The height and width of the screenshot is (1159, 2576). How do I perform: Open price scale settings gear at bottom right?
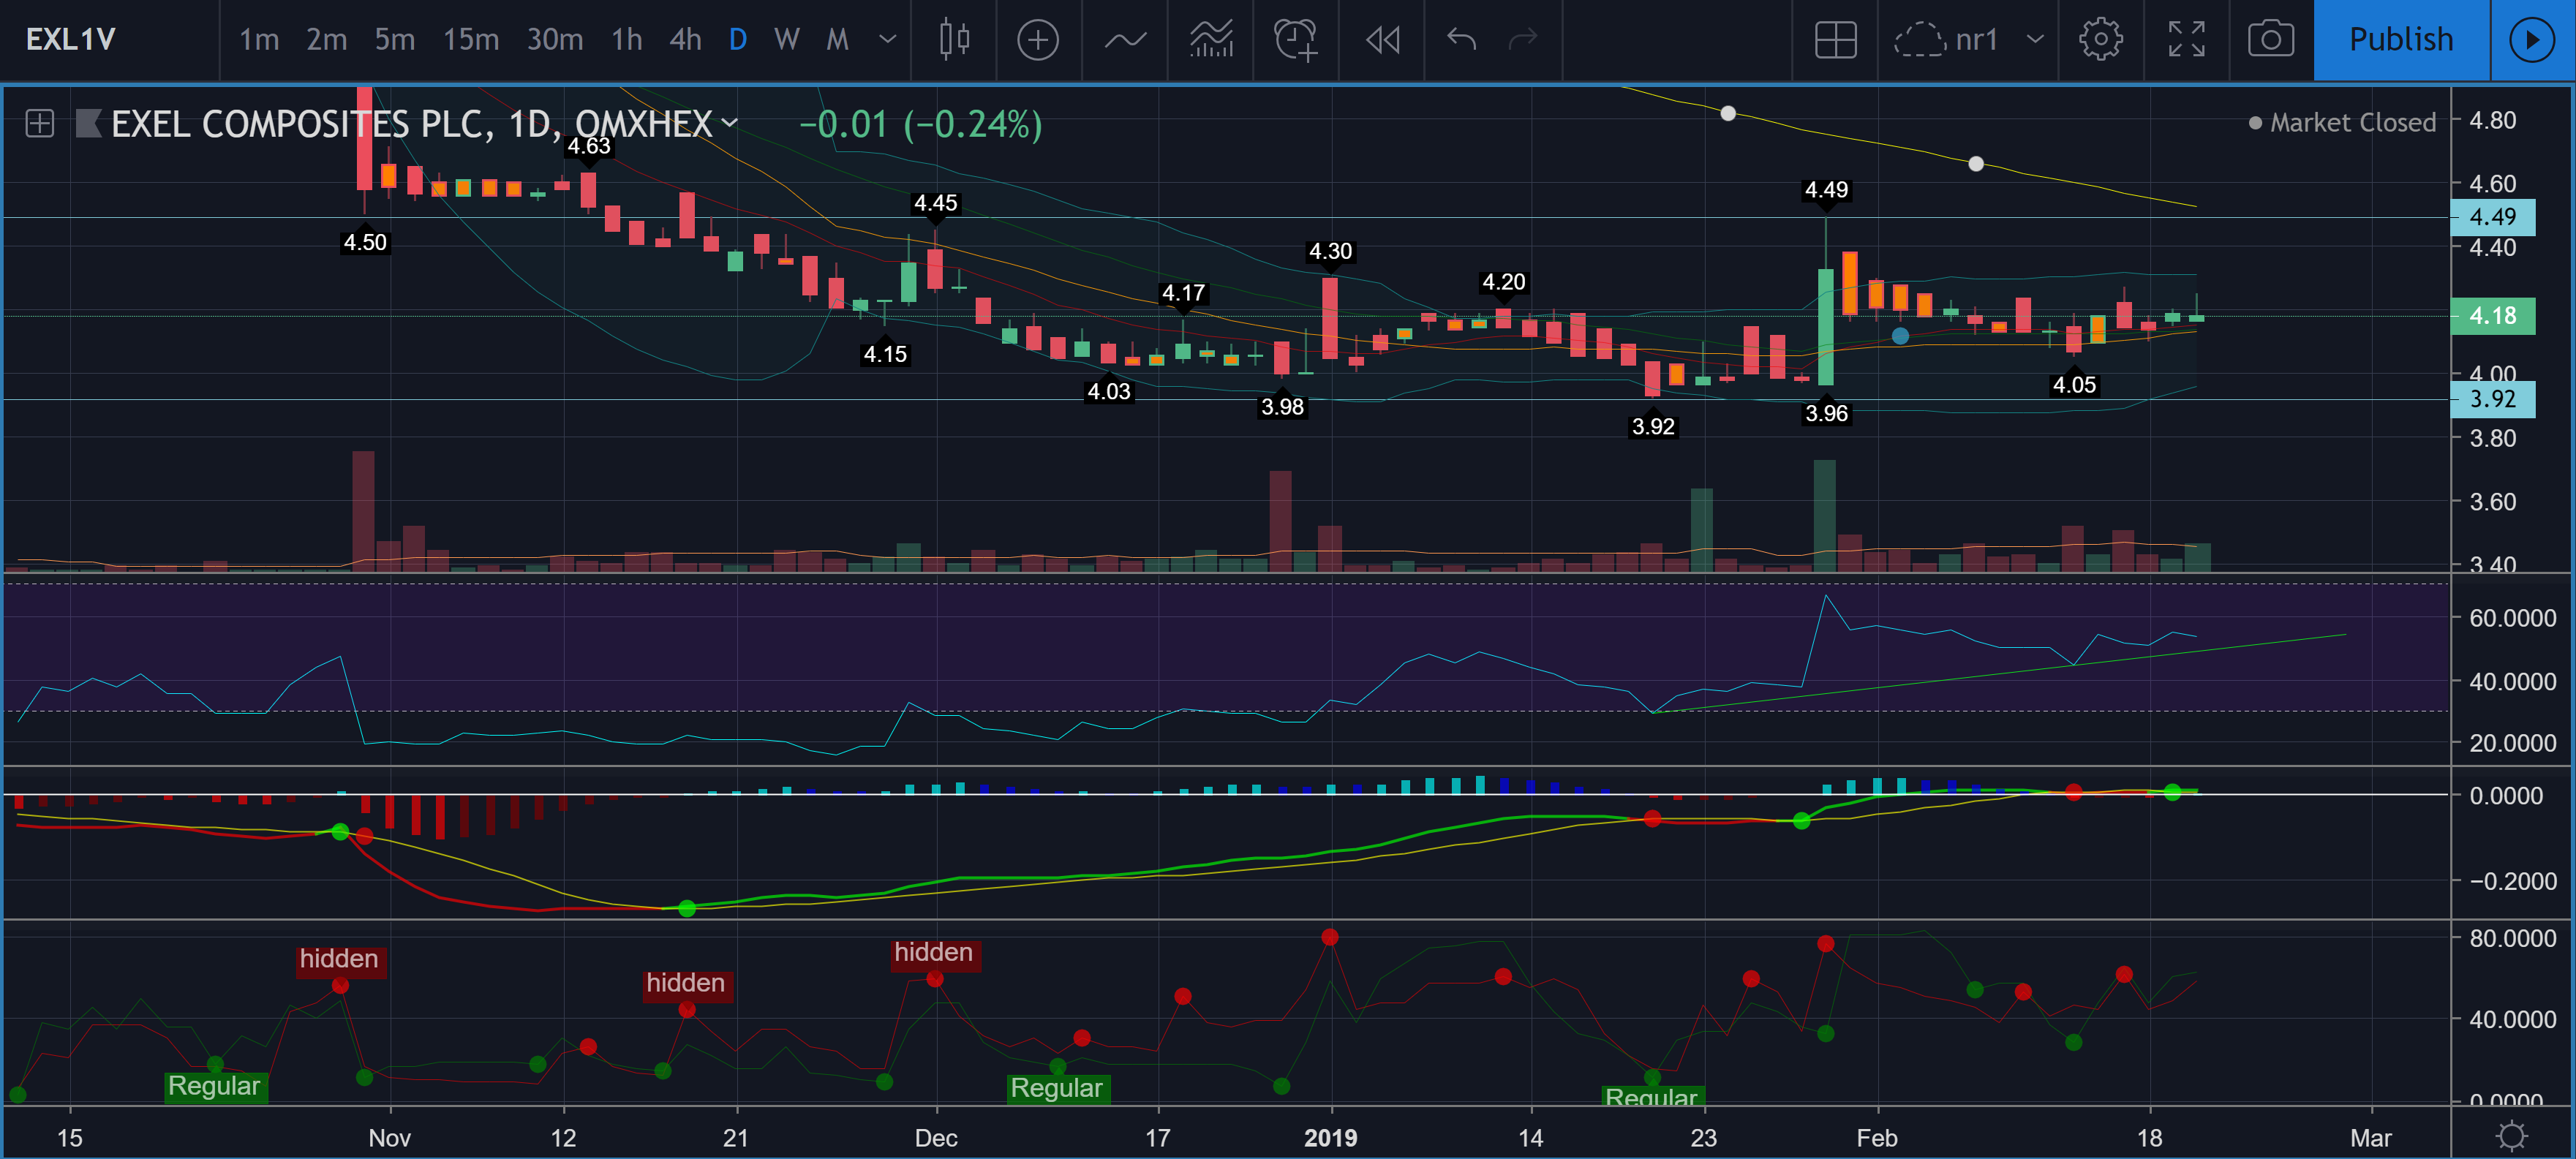[x=2511, y=1136]
